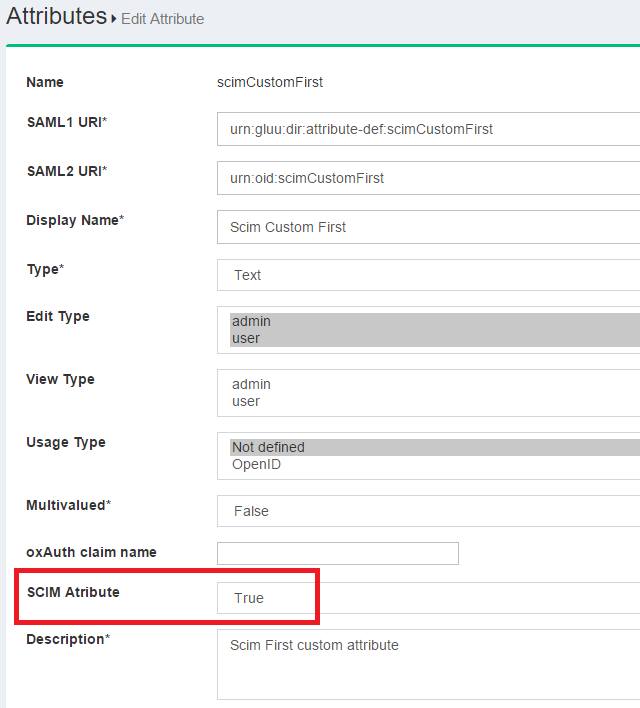Select admin in Edit Type list
This screenshot has width=640, height=708.
coord(252,321)
